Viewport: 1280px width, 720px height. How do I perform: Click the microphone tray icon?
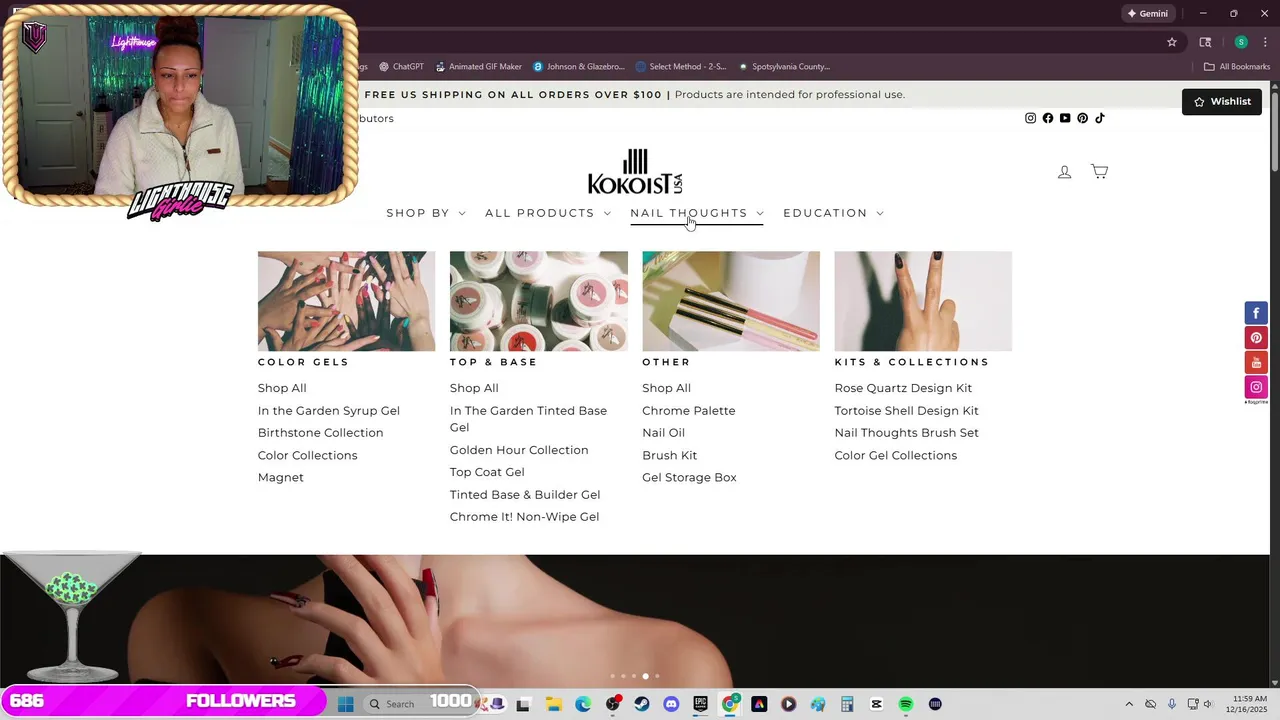tap(1172, 704)
